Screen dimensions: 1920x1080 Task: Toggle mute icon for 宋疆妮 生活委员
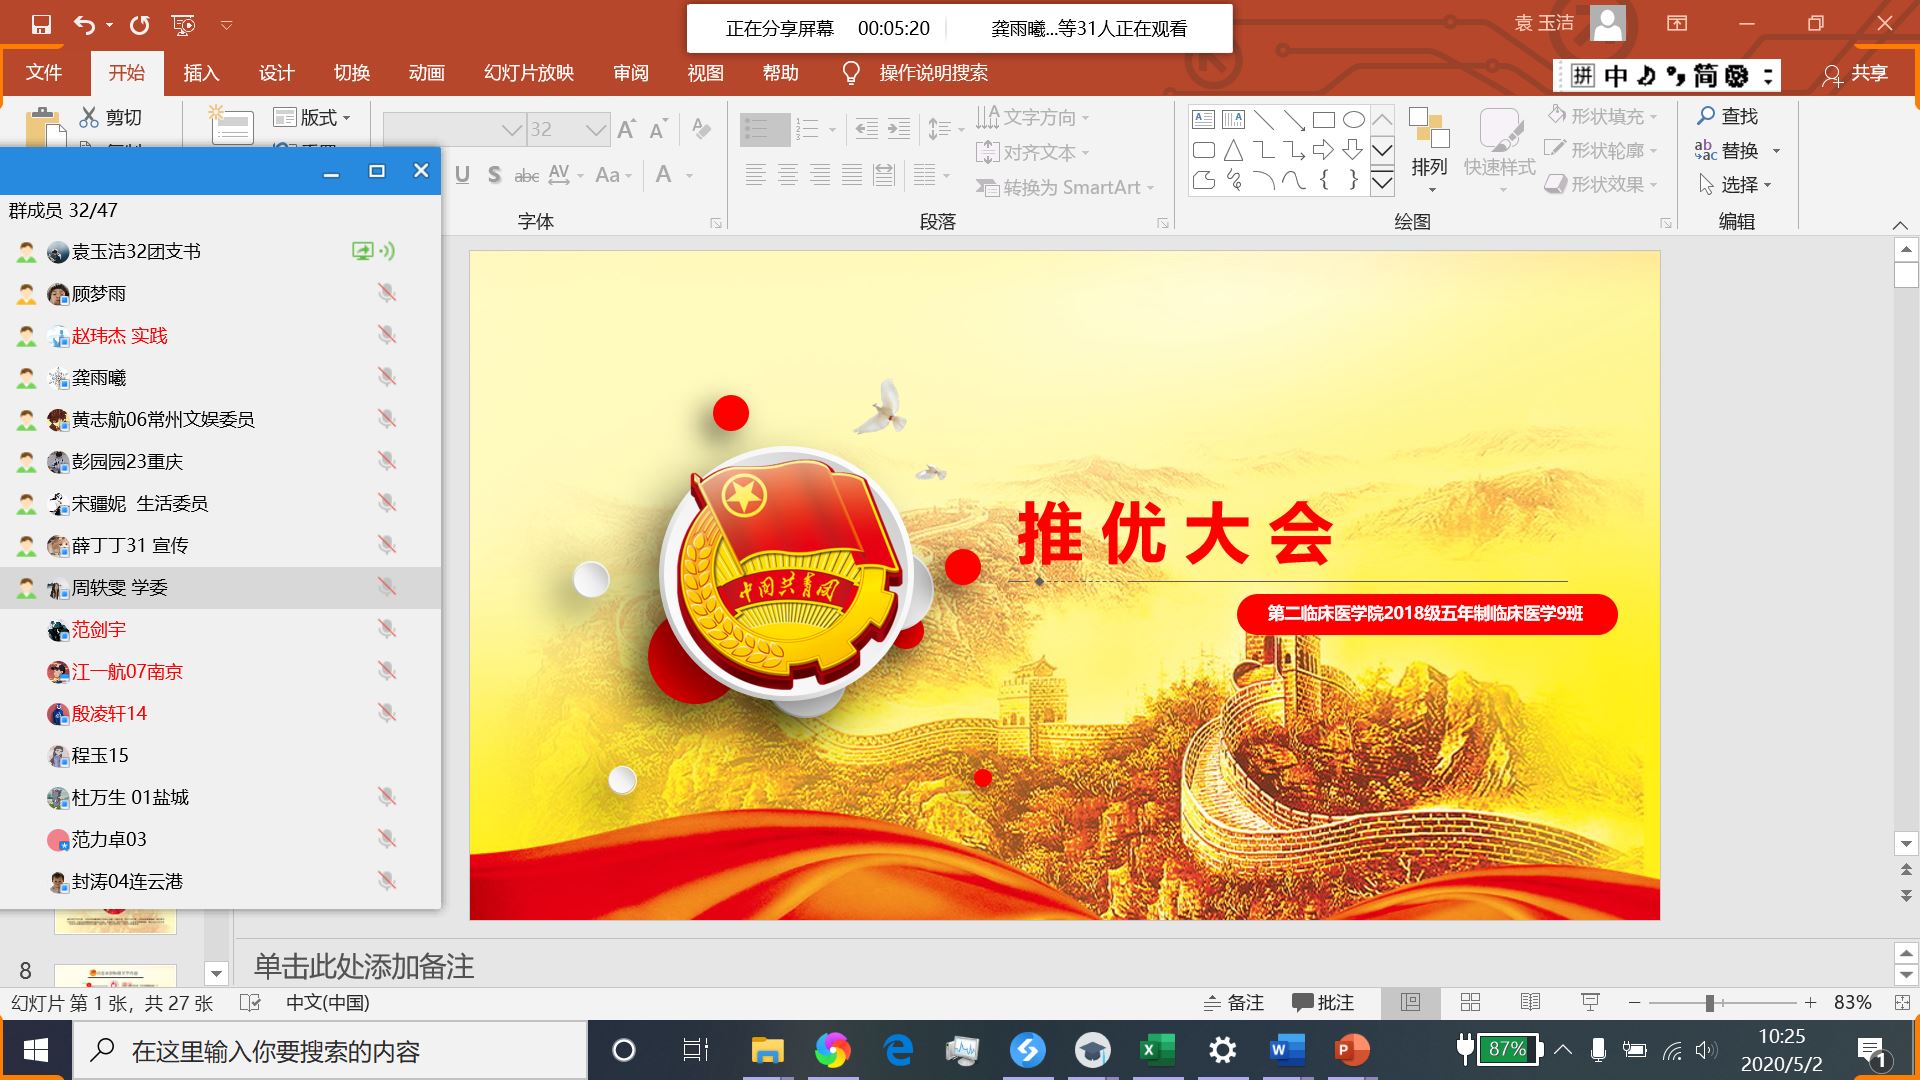pos(387,503)
